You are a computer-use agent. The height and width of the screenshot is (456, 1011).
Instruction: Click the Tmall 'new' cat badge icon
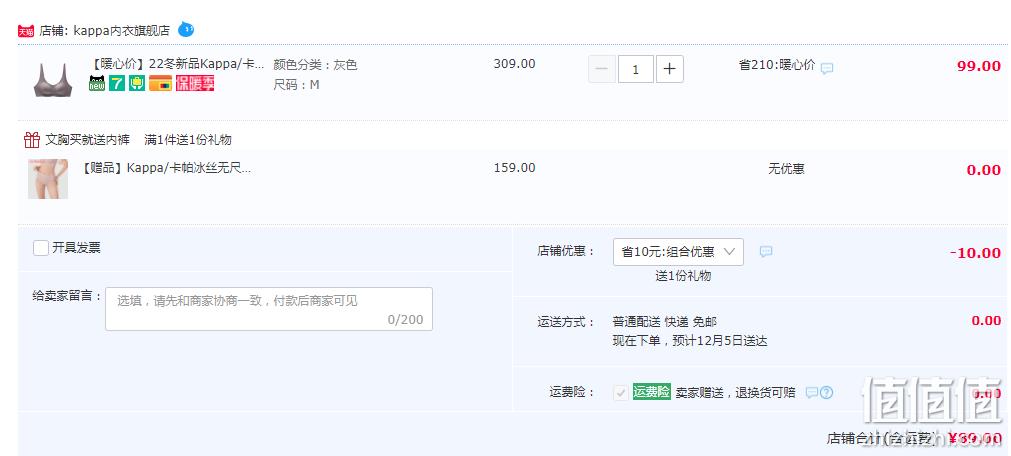coord(97,83)
